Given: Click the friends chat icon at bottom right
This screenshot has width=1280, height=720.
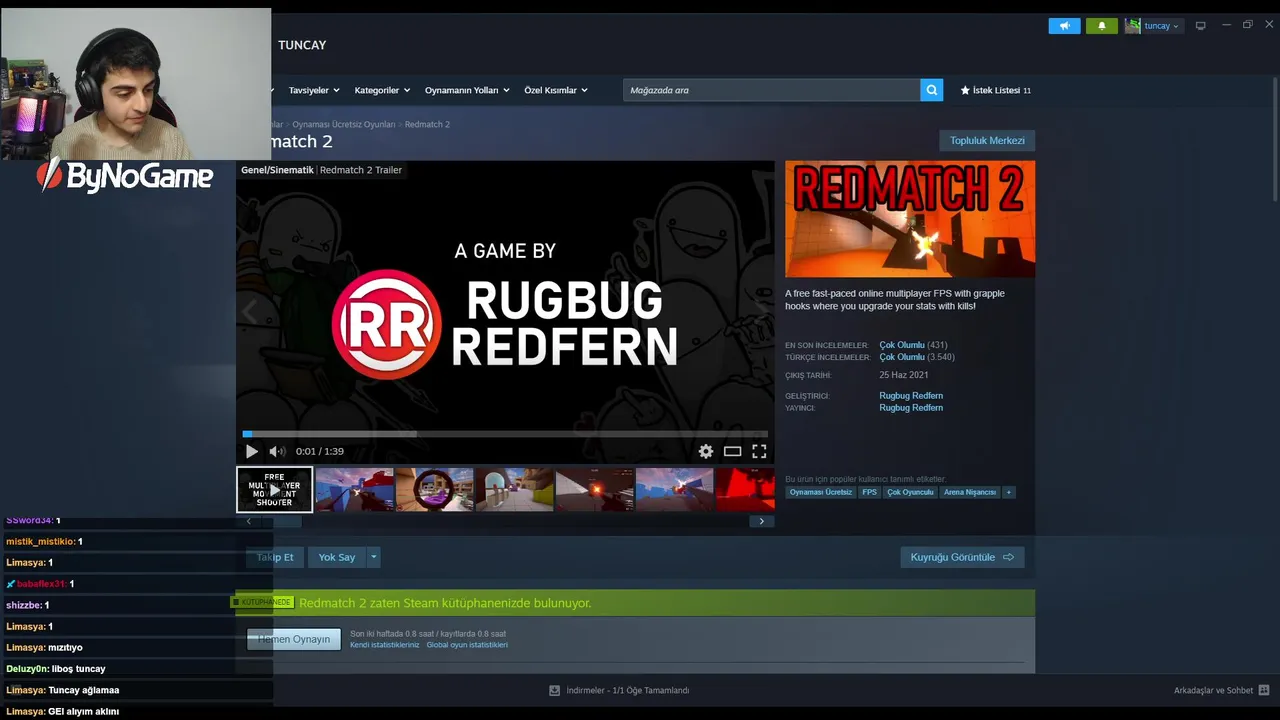Looking at the screenshot, I should (1264, 690).
